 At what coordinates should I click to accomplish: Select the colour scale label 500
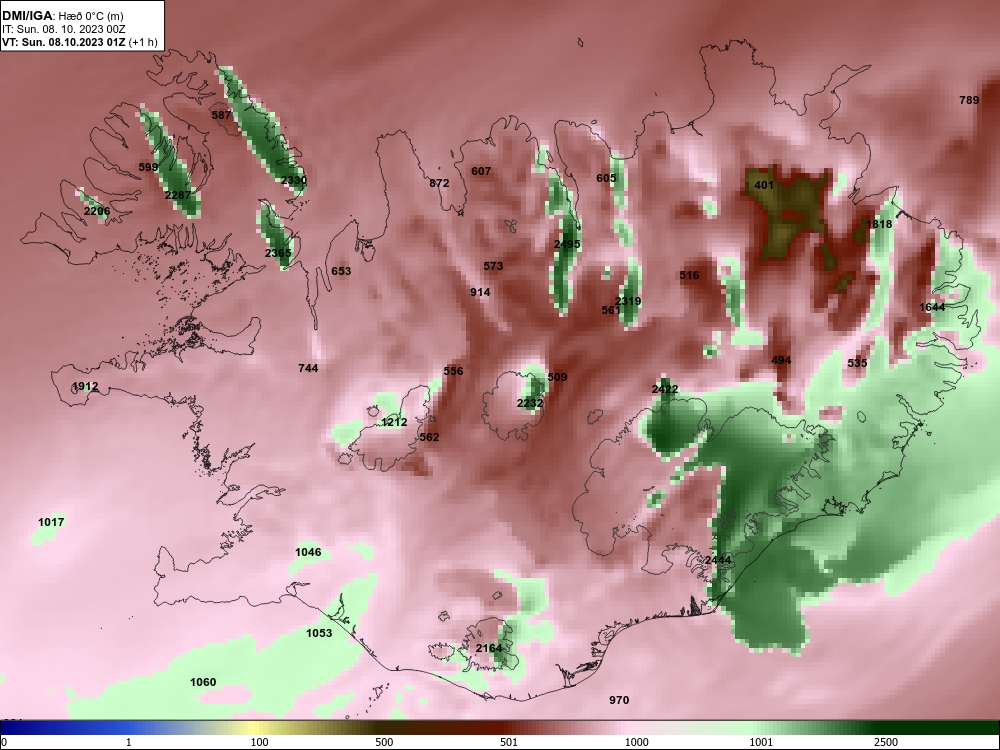coord(384,742)
